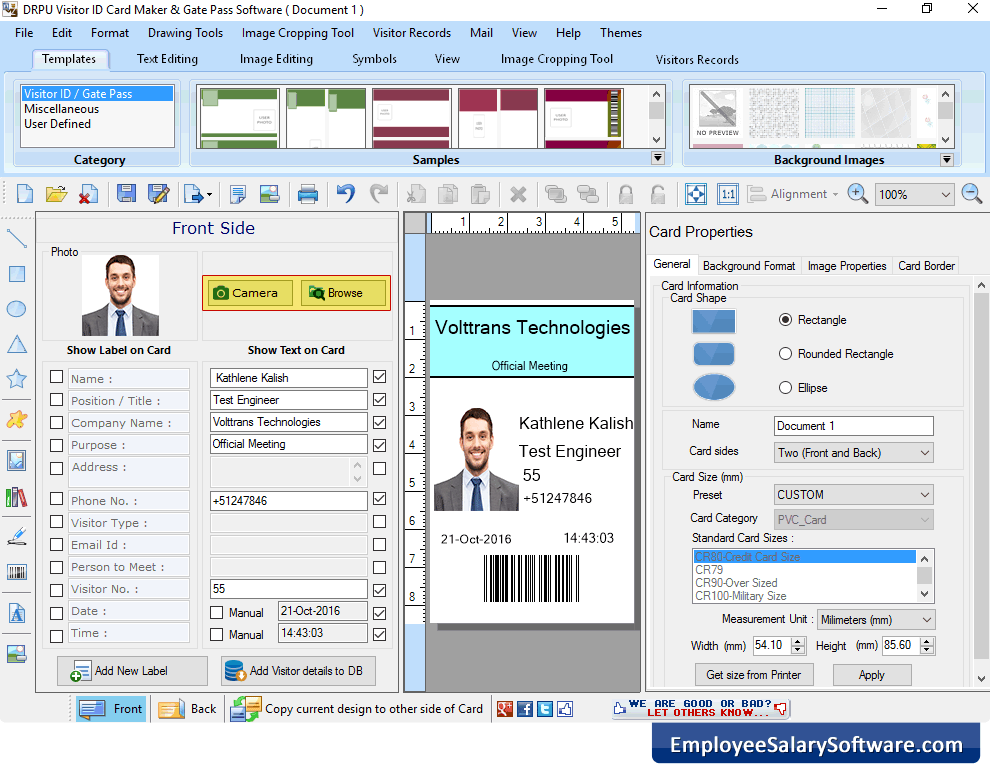Select the Rectangle drawing tool
990x764 pixels.
(x=16, y=271)
